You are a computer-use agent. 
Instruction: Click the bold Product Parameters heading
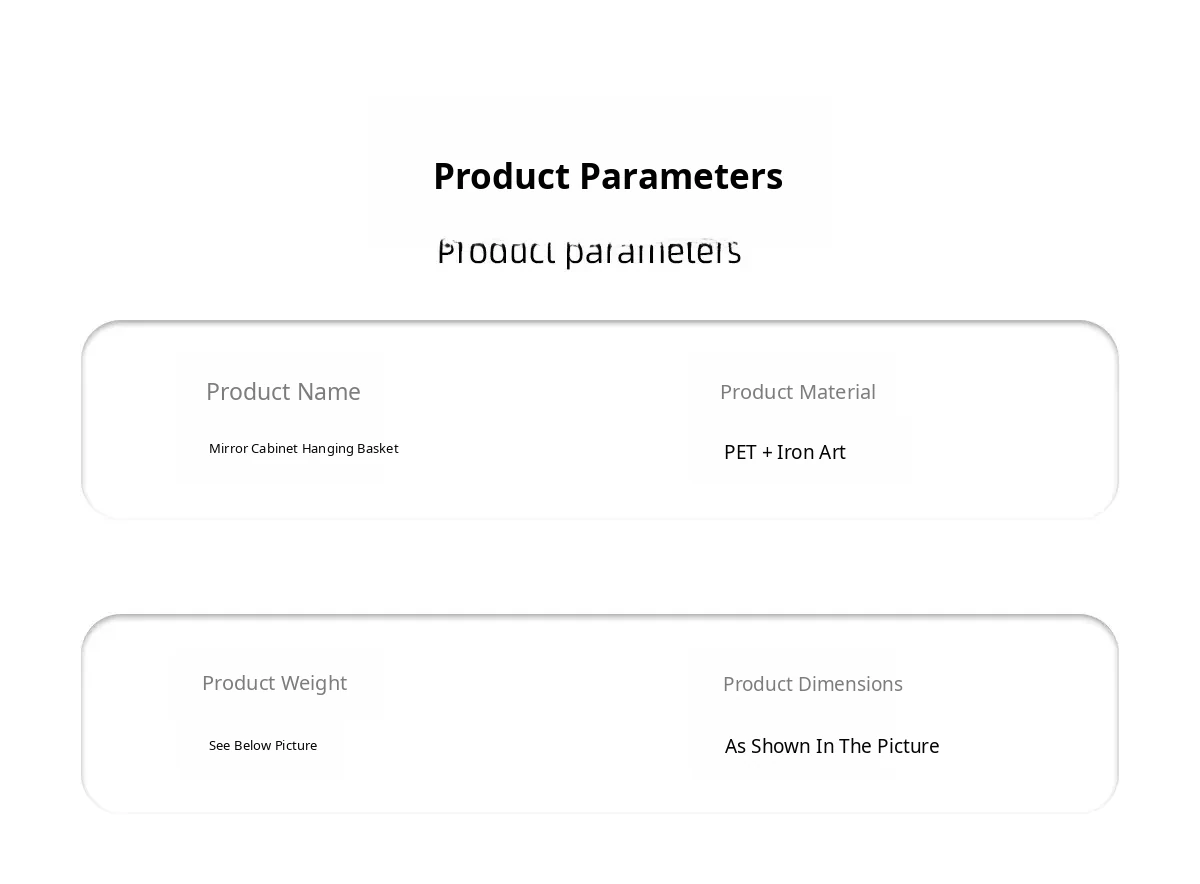(x=607, y=176)
